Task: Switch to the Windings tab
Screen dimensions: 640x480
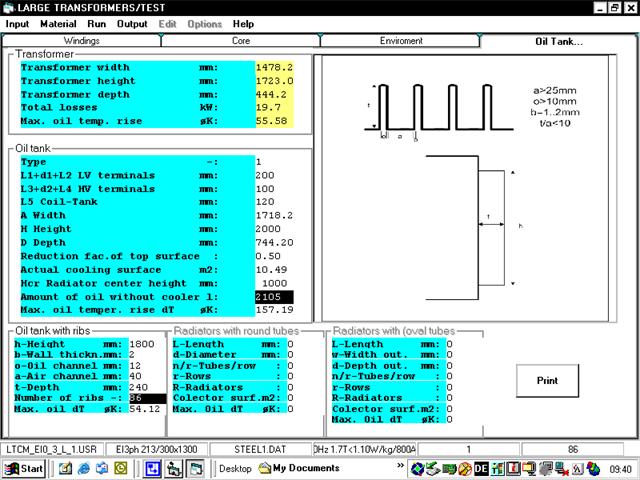Action: coord(82,41)
